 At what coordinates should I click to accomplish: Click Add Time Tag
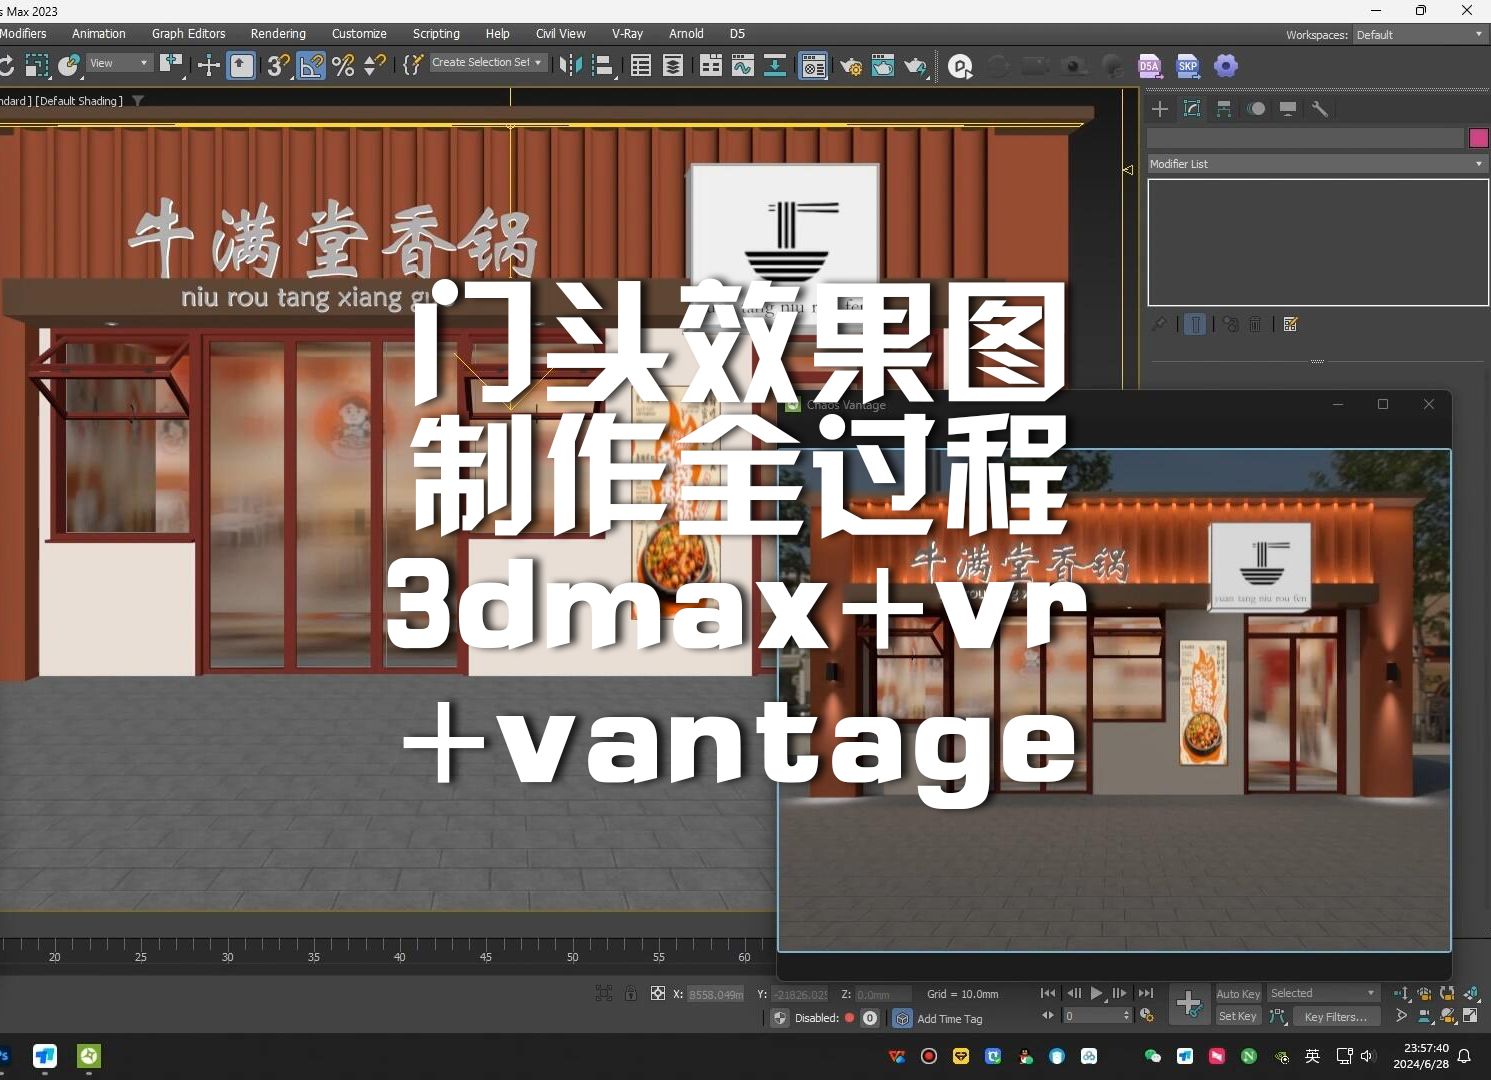pos(949,1019)
